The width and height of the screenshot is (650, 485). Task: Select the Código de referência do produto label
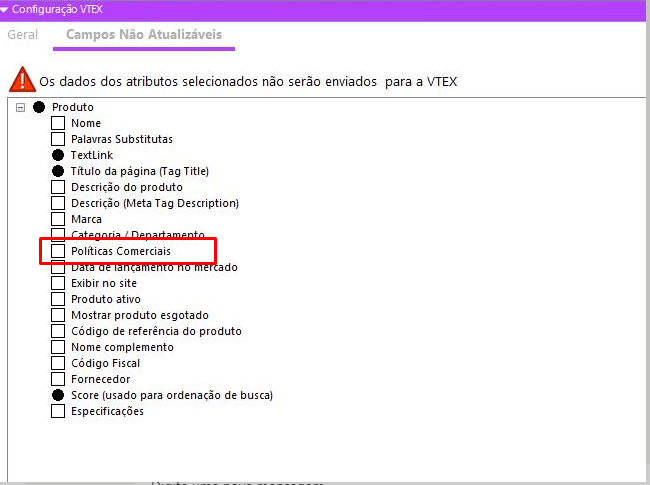[156, 331]
